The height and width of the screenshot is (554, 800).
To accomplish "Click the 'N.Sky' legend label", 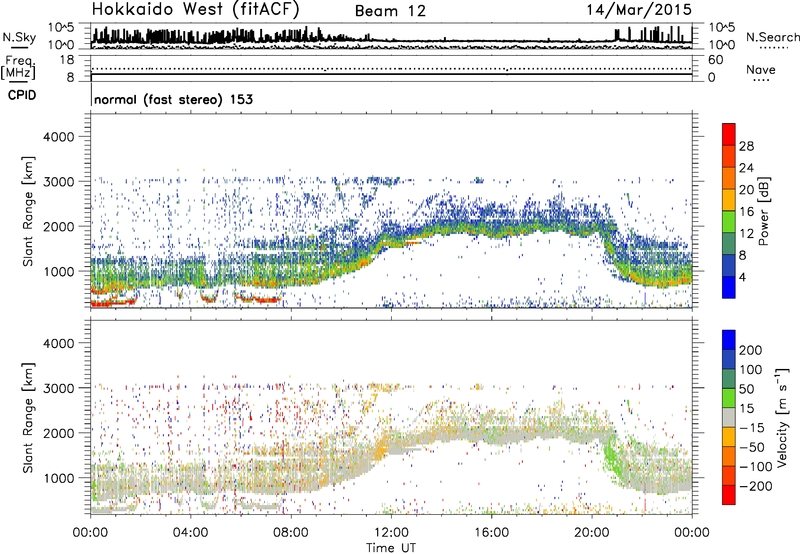I will coord(19,37).
